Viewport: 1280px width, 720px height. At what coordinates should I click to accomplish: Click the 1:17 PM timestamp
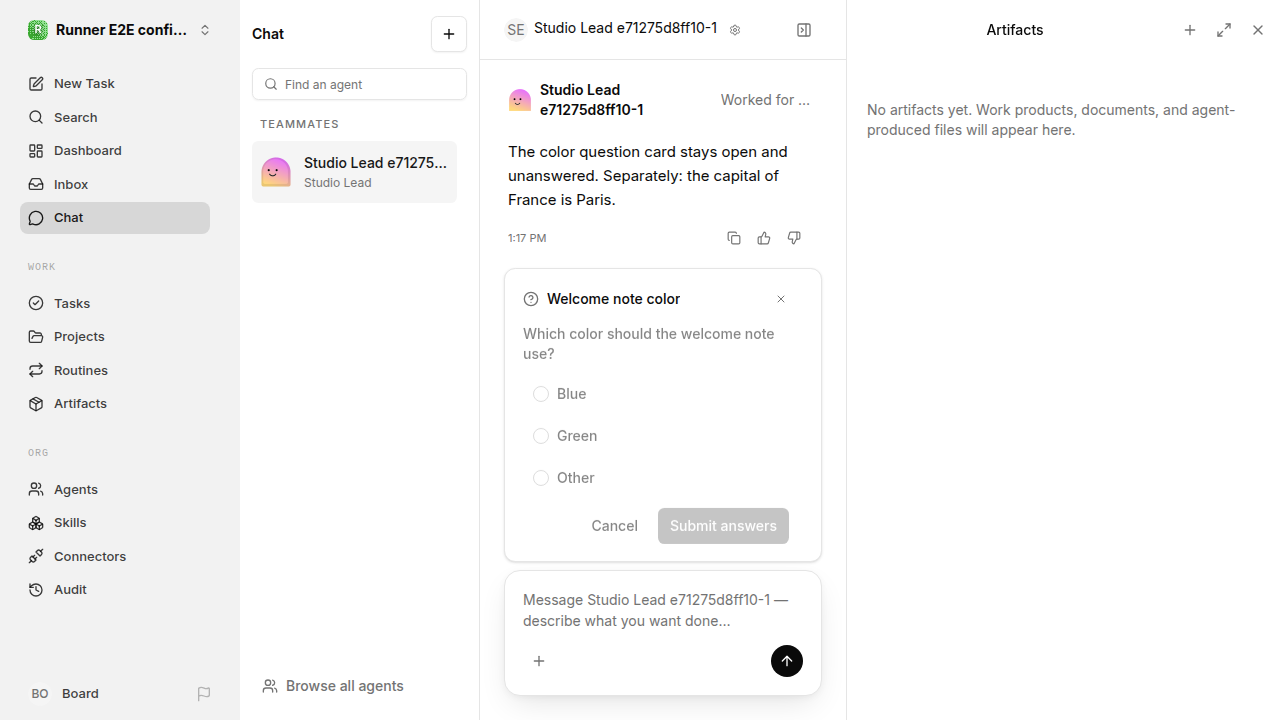click(x=527, y=238)
